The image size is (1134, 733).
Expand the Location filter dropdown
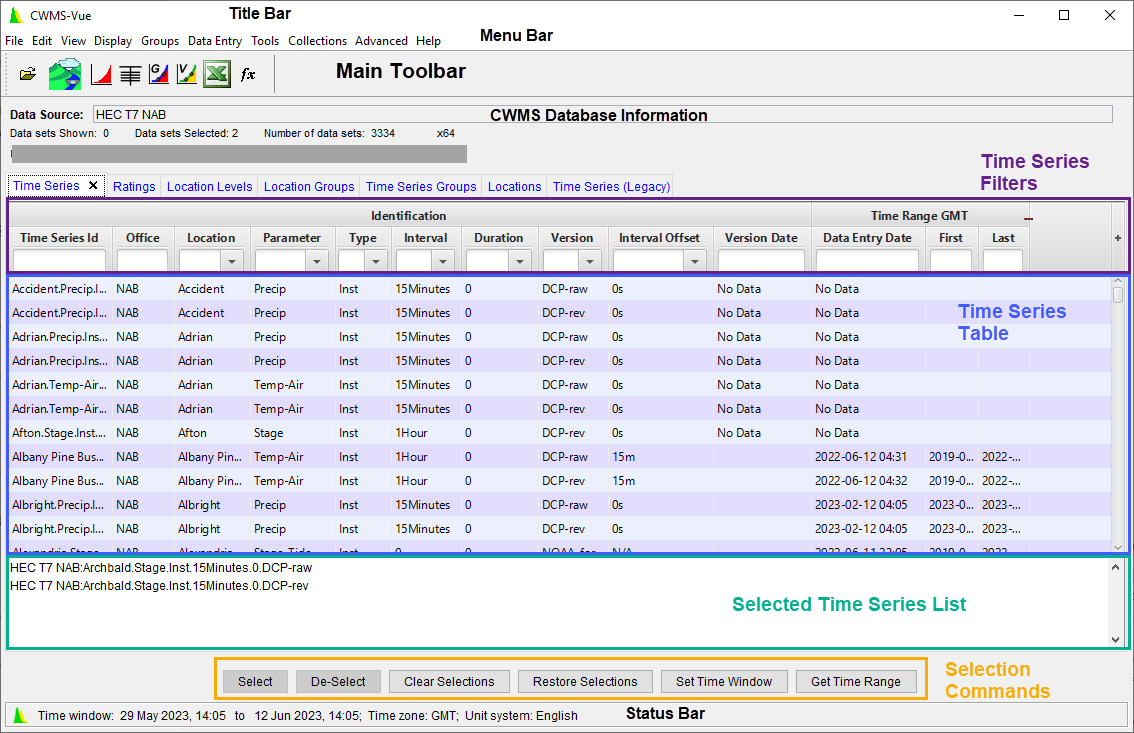click(x=231, y=261)
